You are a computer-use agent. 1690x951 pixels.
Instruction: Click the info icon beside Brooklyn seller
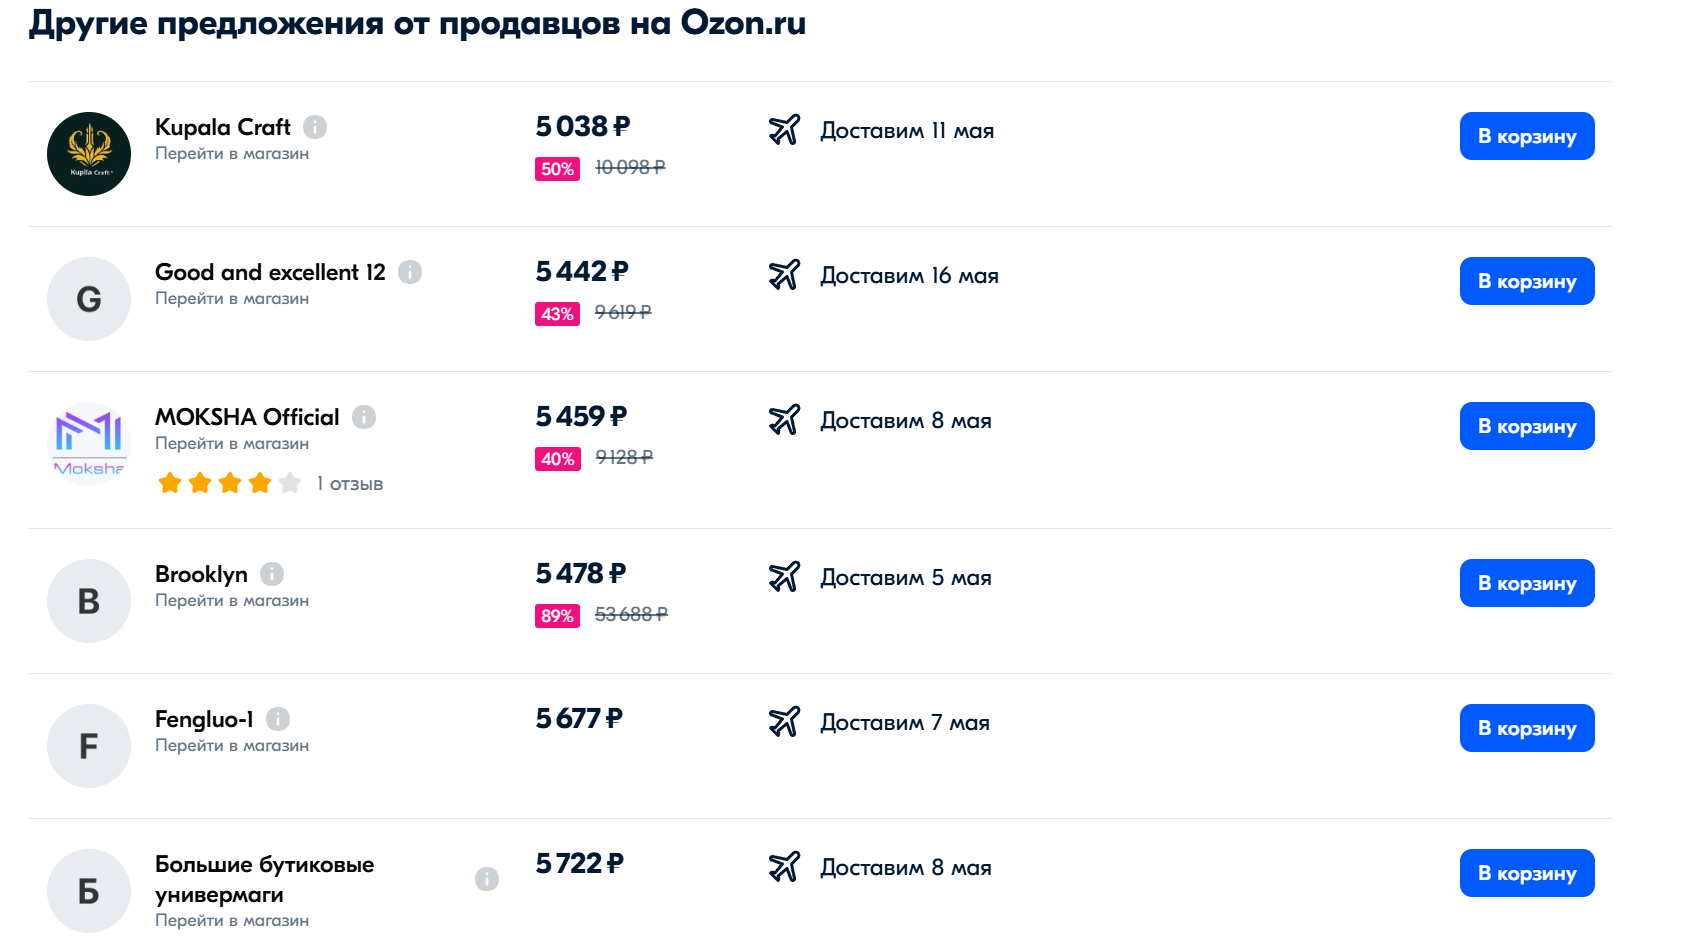(x=272, y=574)
